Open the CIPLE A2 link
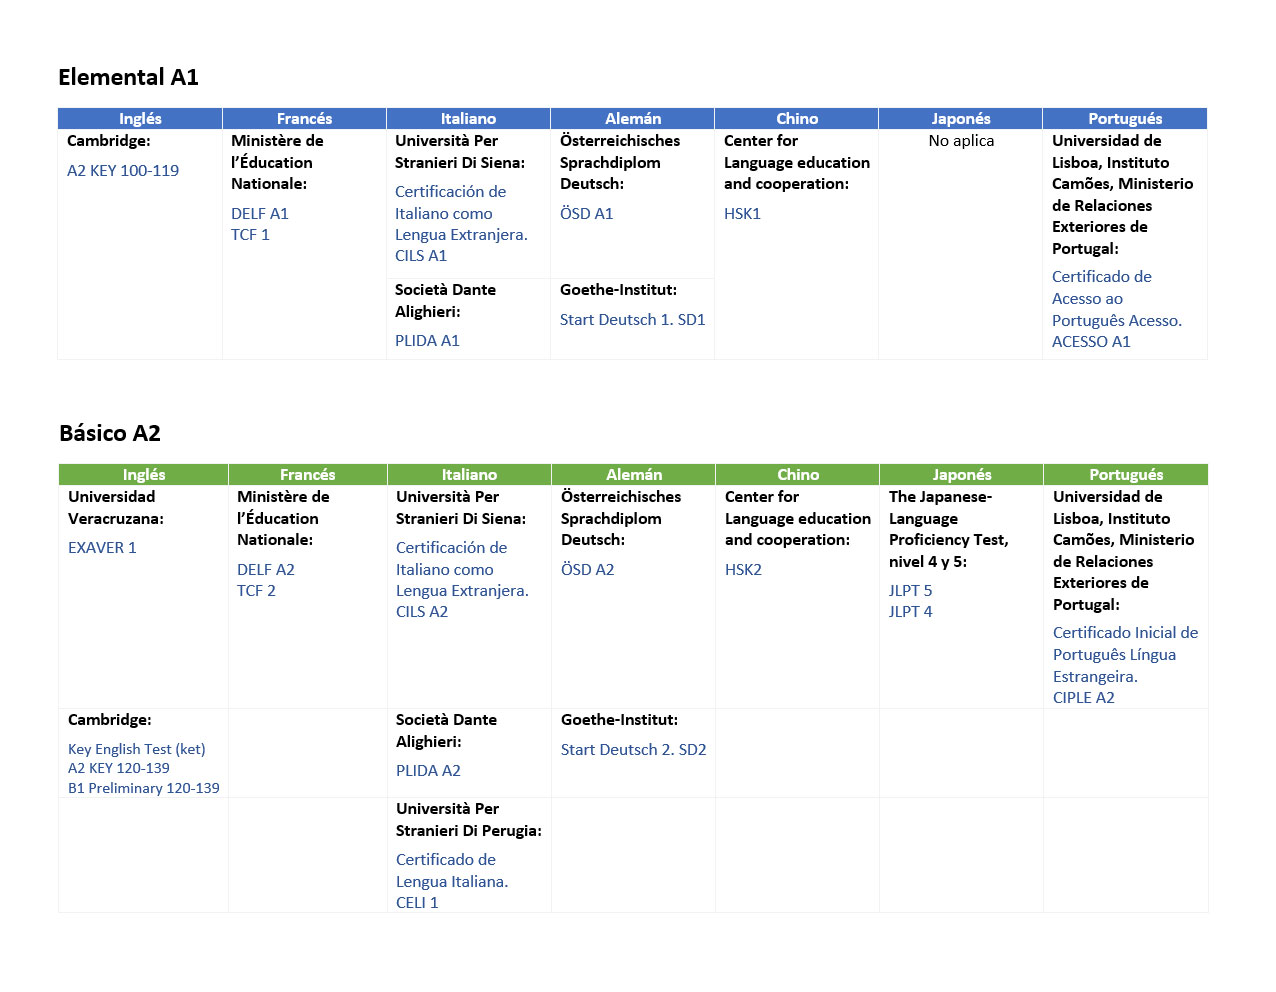This screenshot has height=992, width=1276. pyautogui.click(x=1083, y=698)
